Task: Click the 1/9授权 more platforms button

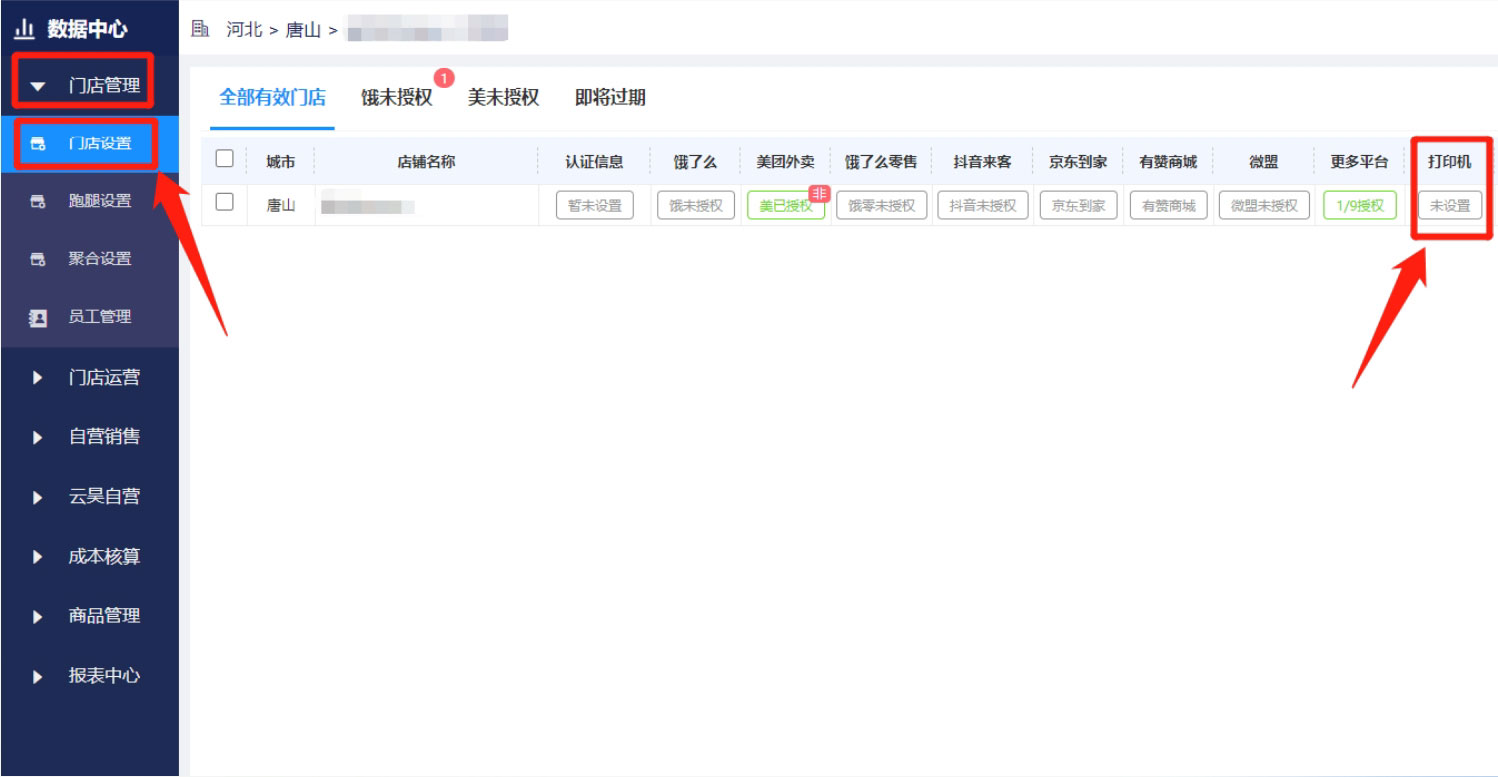Action: pyautogui.click(x=1359, y=206)
